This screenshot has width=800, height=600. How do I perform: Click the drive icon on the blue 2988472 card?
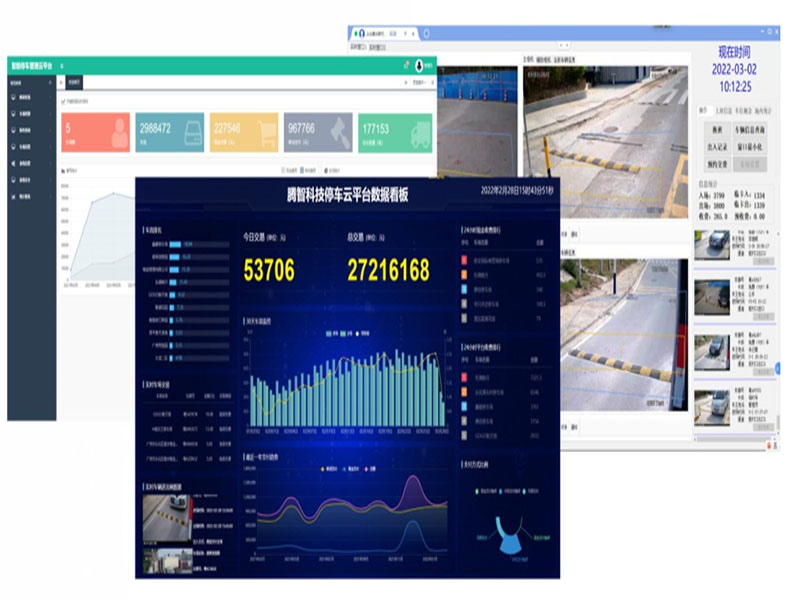[193, 131]
